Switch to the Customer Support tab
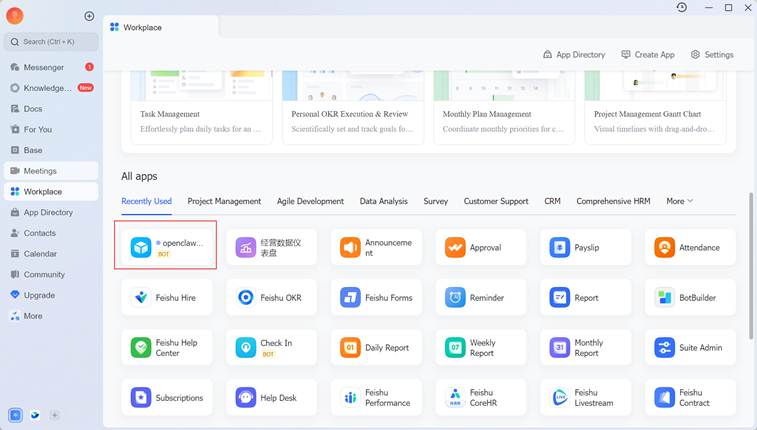Screen dimensions: 757x430 click(x=496, y=201)
